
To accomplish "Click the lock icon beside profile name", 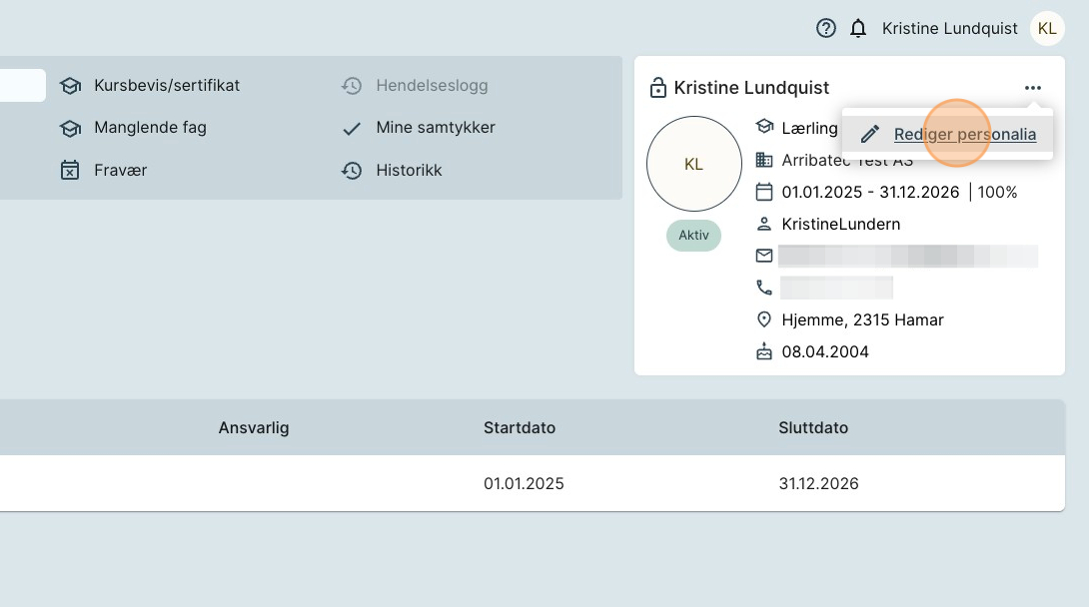I will tap(658, 88).
